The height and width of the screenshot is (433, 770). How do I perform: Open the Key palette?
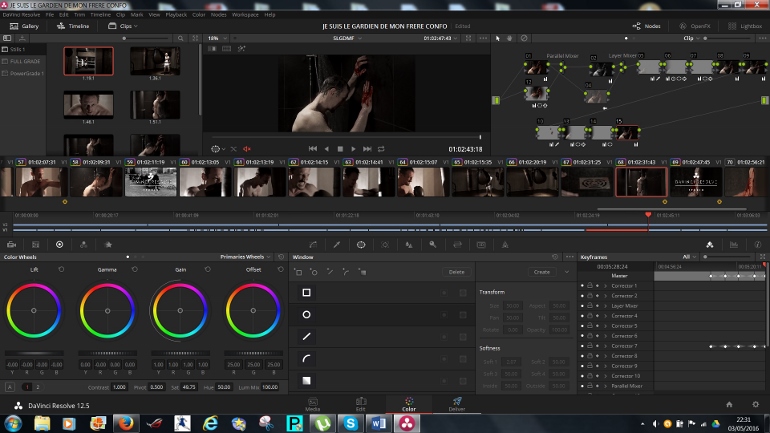tap(433, 244)
